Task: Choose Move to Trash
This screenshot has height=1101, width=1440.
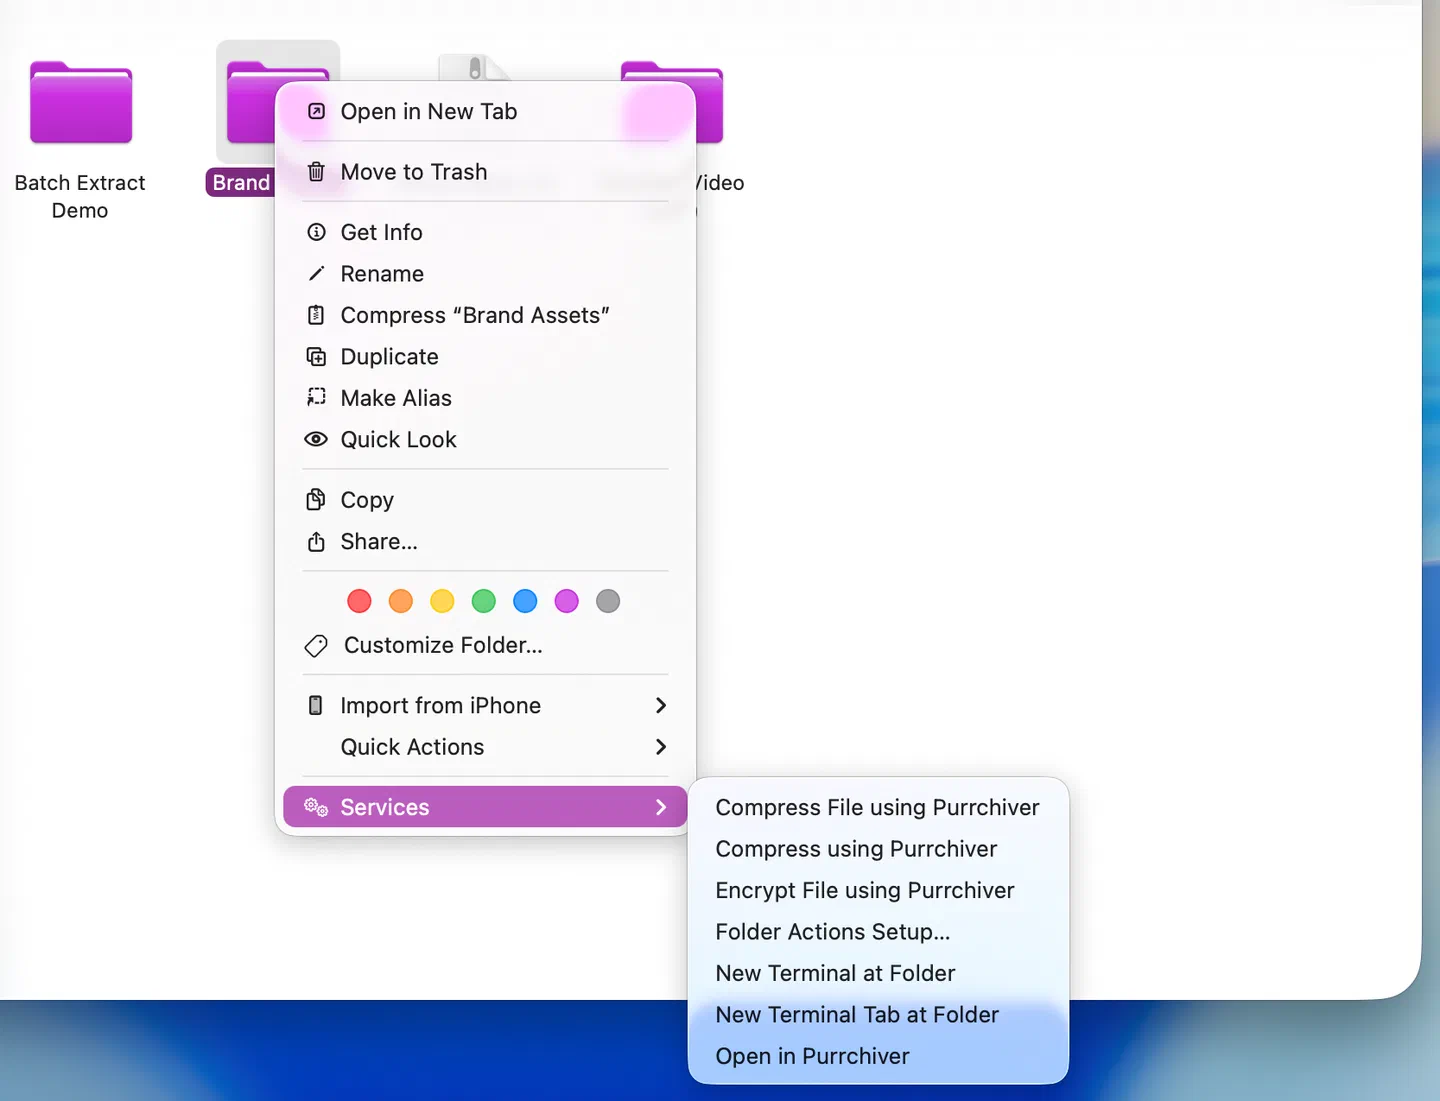Action: [485, 172]
